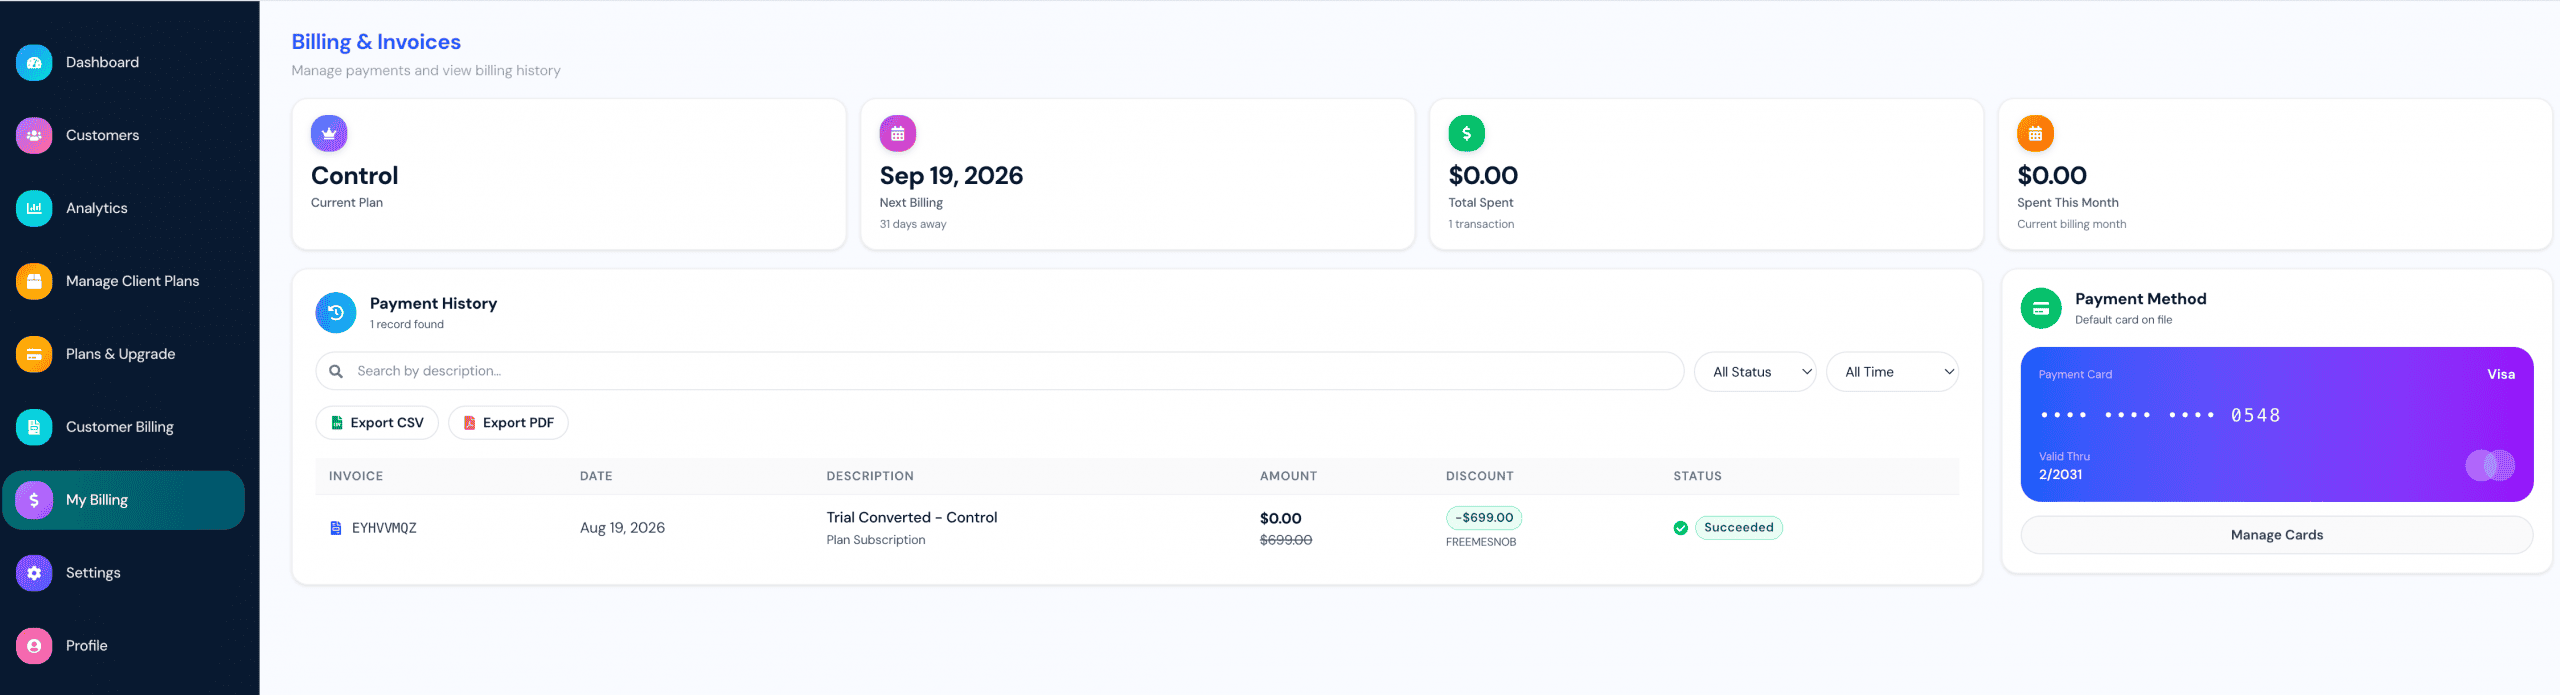The image size is (2560, 695).
Task: Open Manage Cards button
Action: (x=2277, y=535)
